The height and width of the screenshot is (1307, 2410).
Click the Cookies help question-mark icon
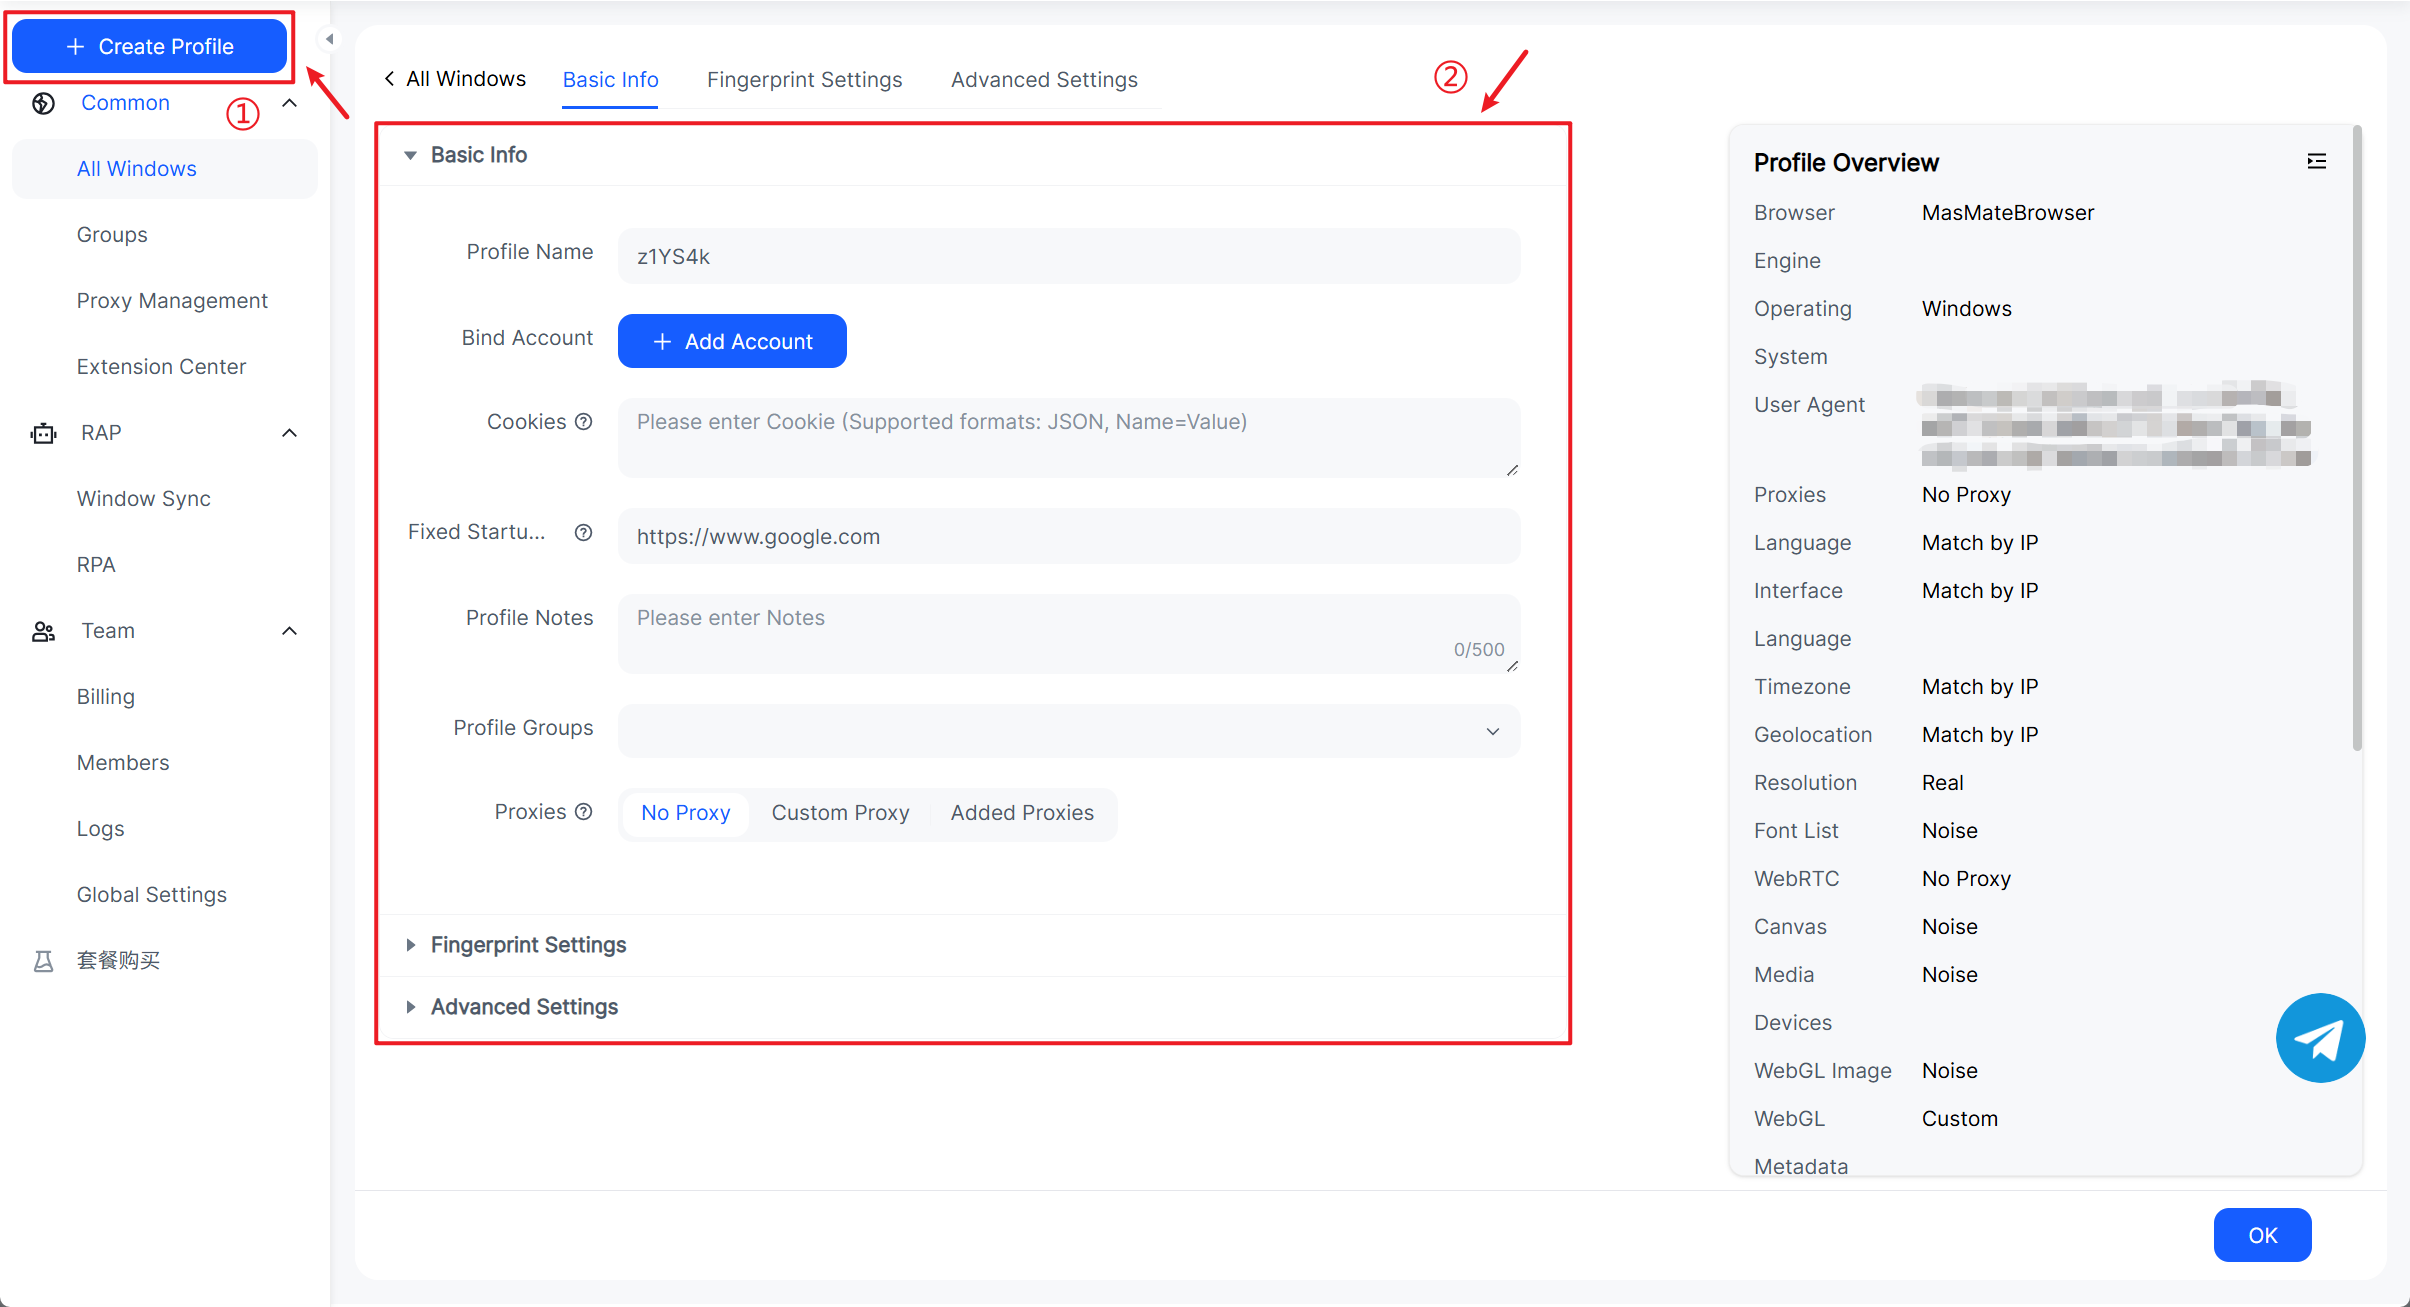584,422
